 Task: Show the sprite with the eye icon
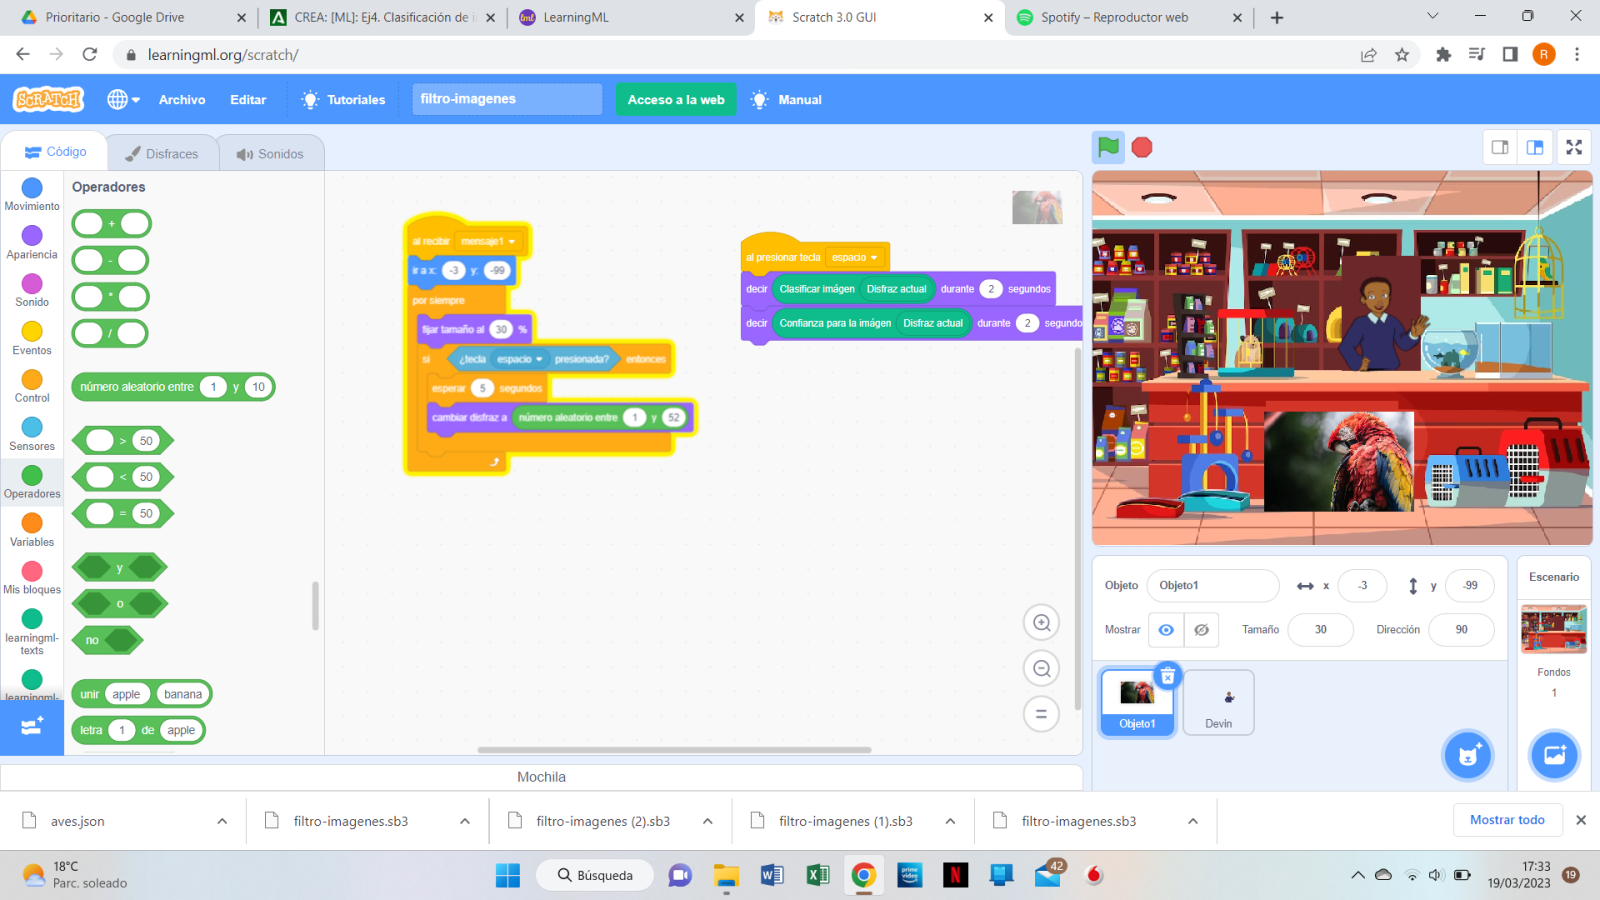tap(1166, 630)
